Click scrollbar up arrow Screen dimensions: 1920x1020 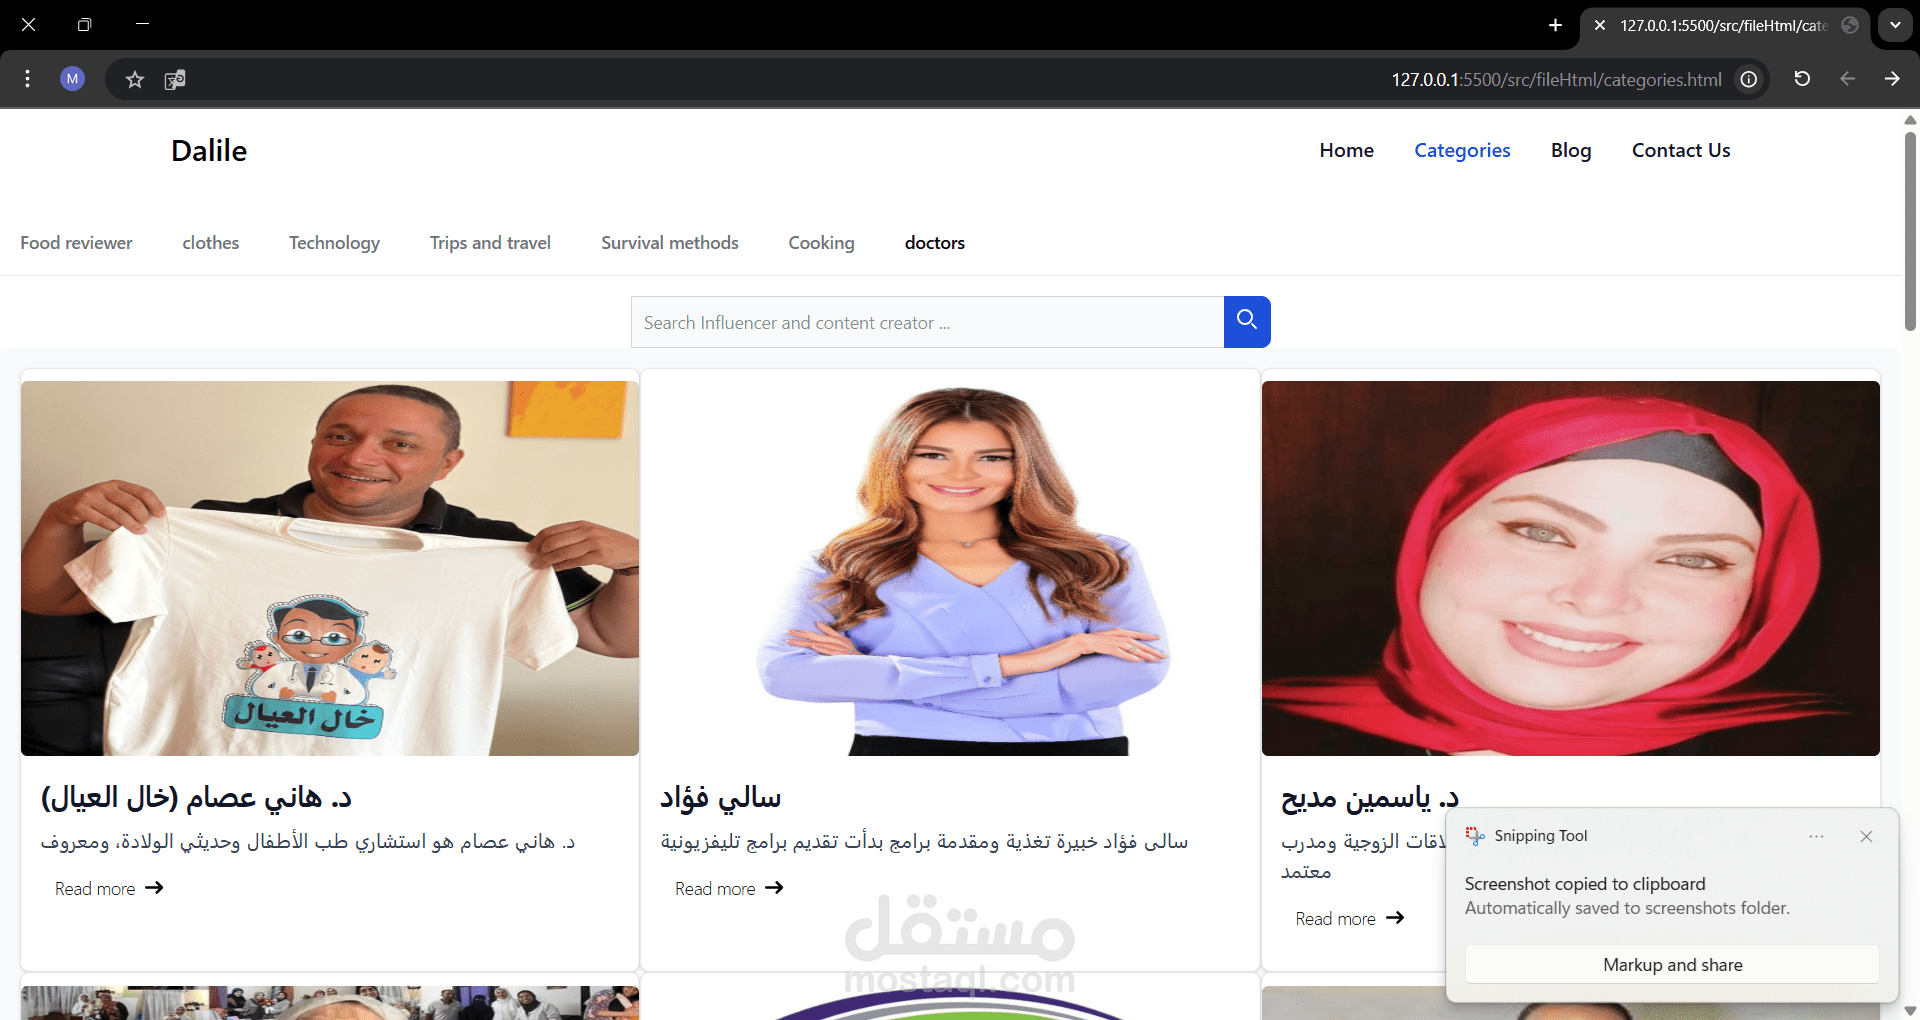tap(1910, 119)
